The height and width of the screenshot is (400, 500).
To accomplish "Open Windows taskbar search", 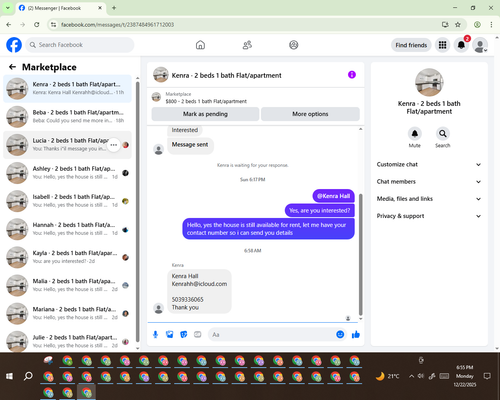I will point(28,376).
